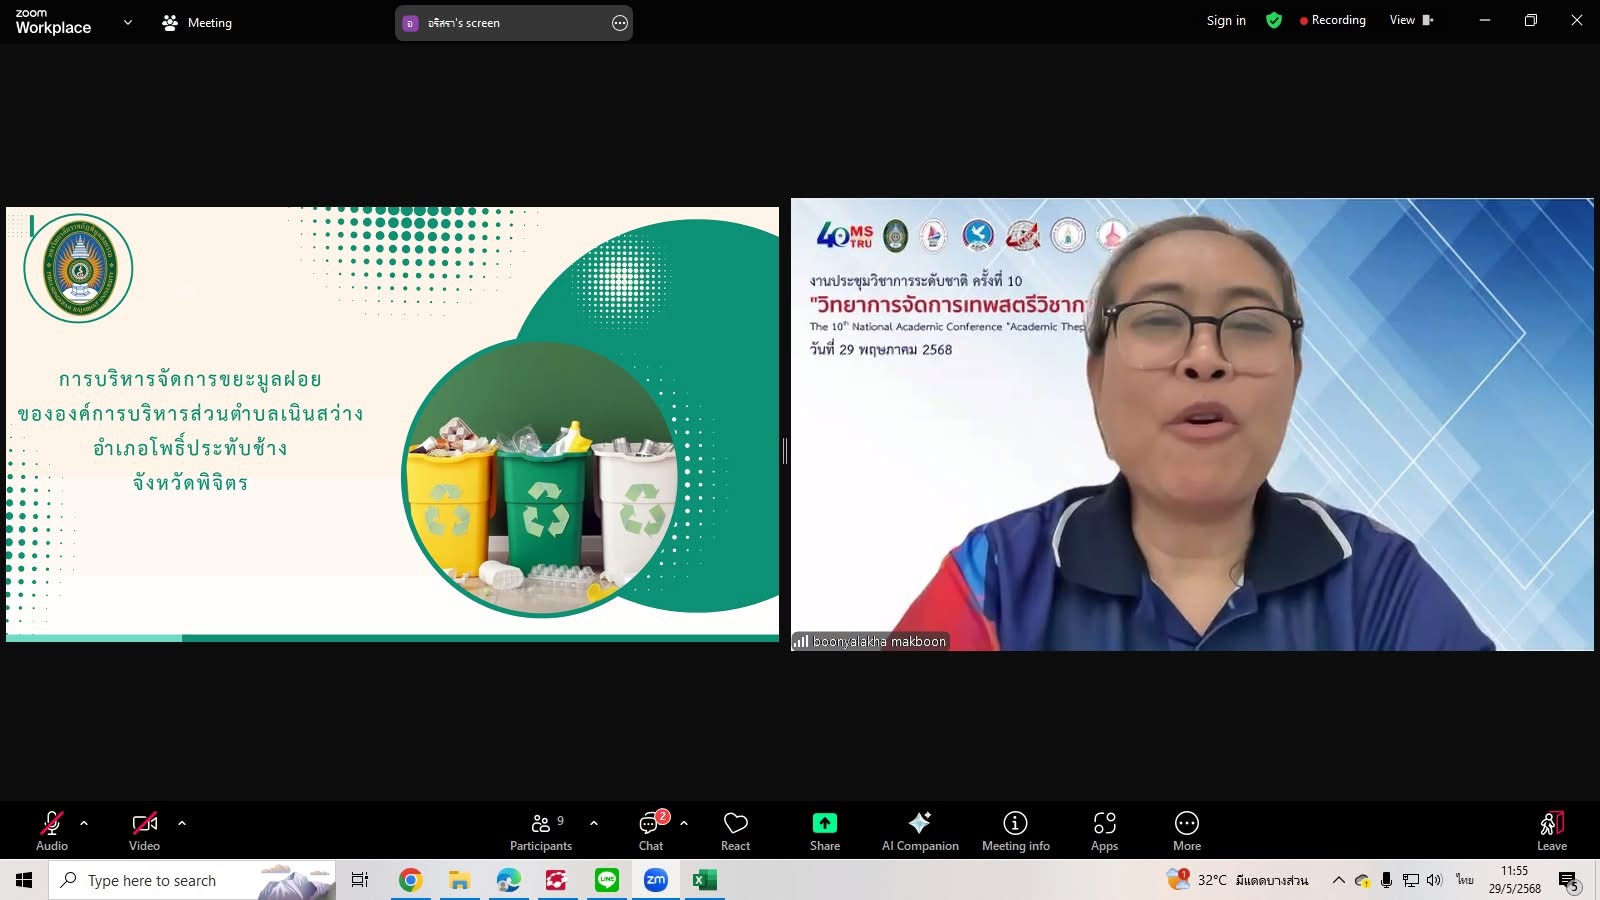Open the More options menu
This screenshot has height=900, width=1600.
[1186, 830]
